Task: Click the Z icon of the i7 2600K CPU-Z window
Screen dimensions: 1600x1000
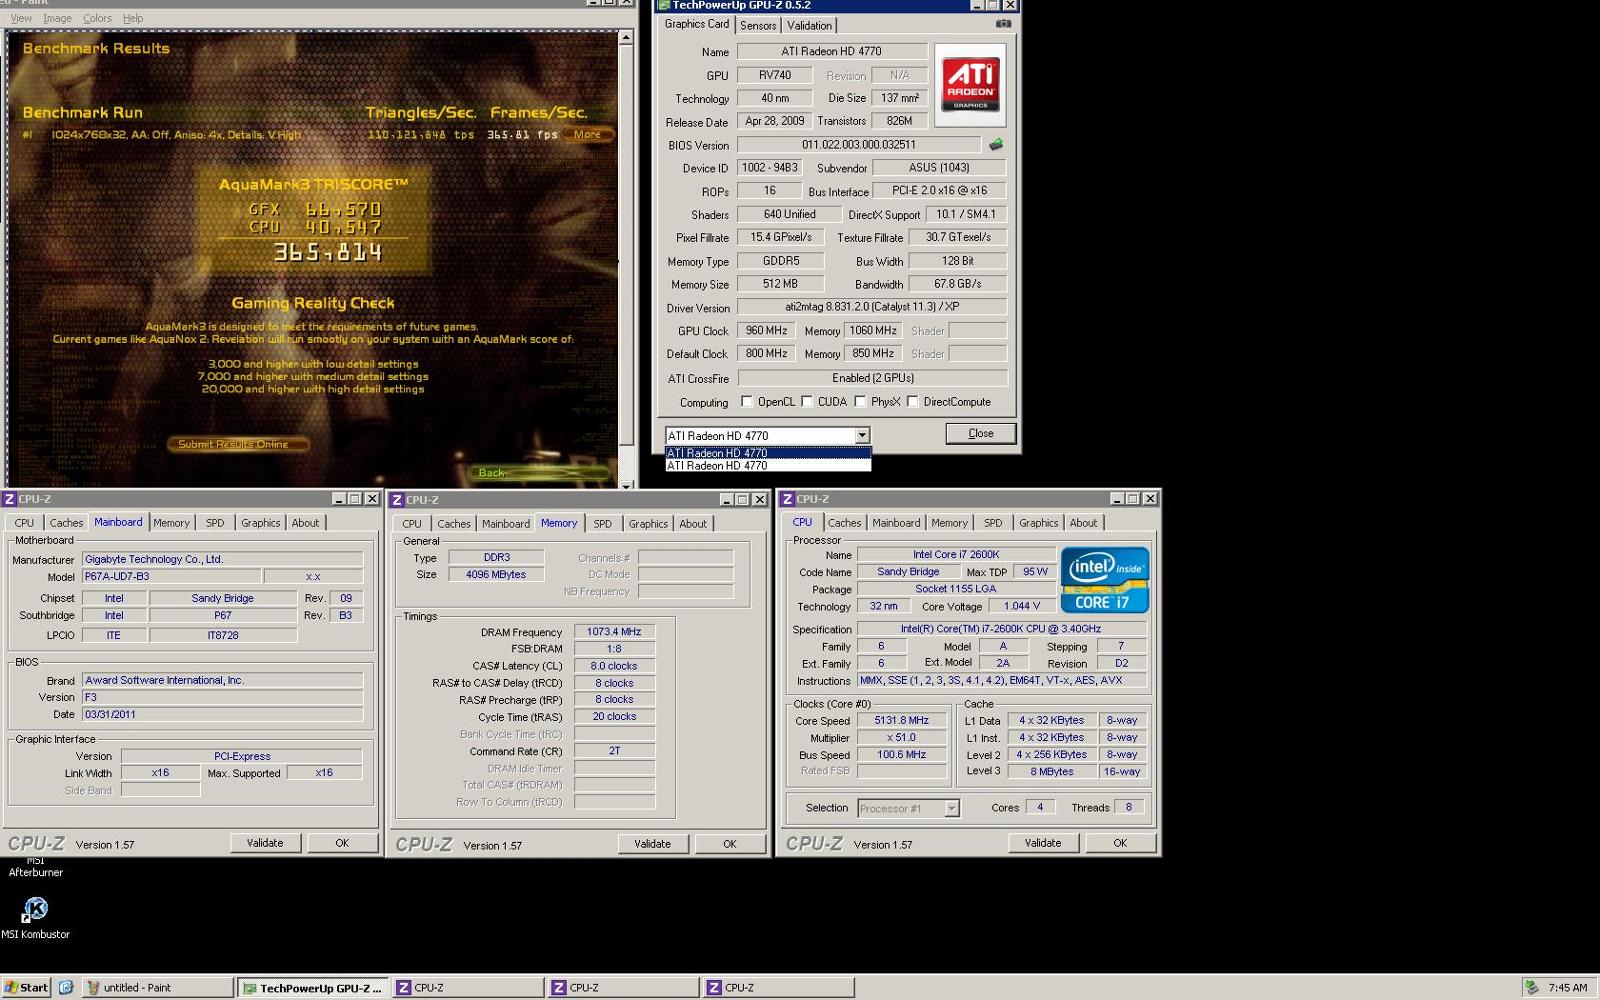Action: (788, 499)
